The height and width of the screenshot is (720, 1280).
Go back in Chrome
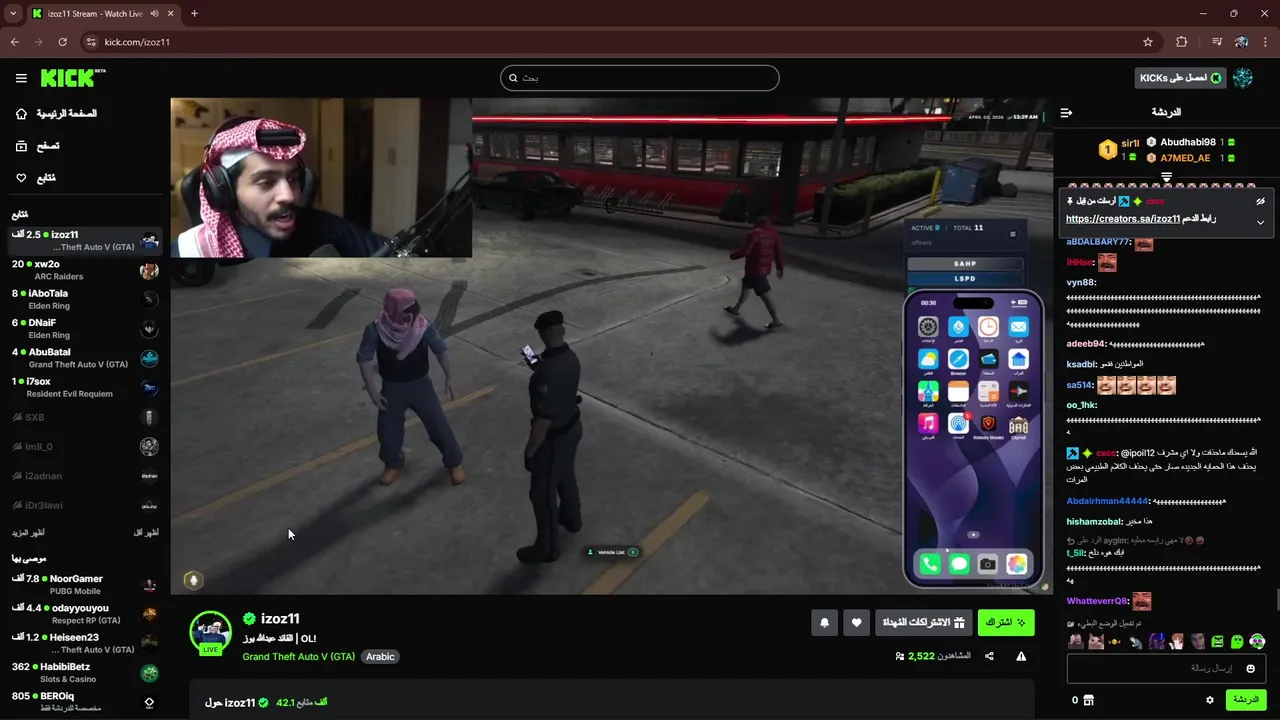click(15, 42)
